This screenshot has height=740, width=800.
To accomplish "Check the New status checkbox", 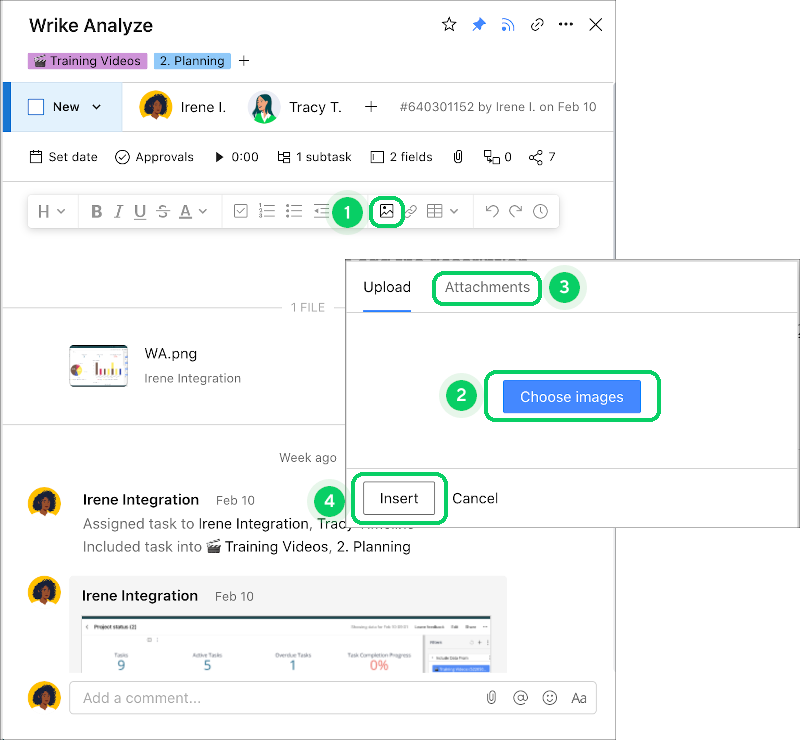I will pos(36,107).
